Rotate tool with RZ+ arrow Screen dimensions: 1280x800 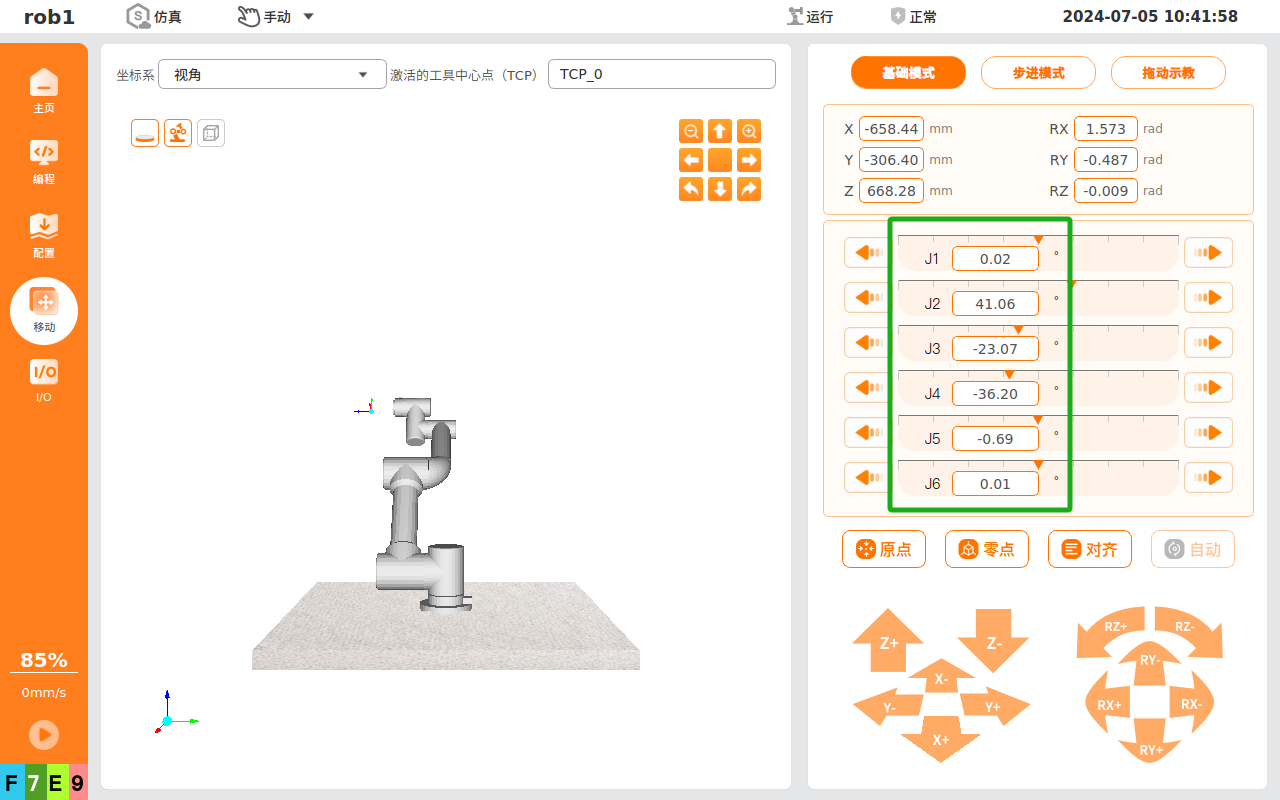(x=1112, y=630)
